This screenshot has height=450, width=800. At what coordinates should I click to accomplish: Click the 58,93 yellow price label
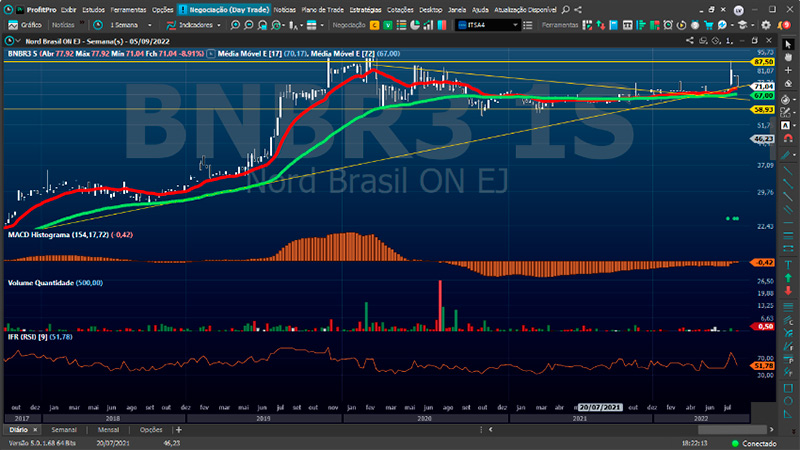pyautogui.click(x=763, y=110)
